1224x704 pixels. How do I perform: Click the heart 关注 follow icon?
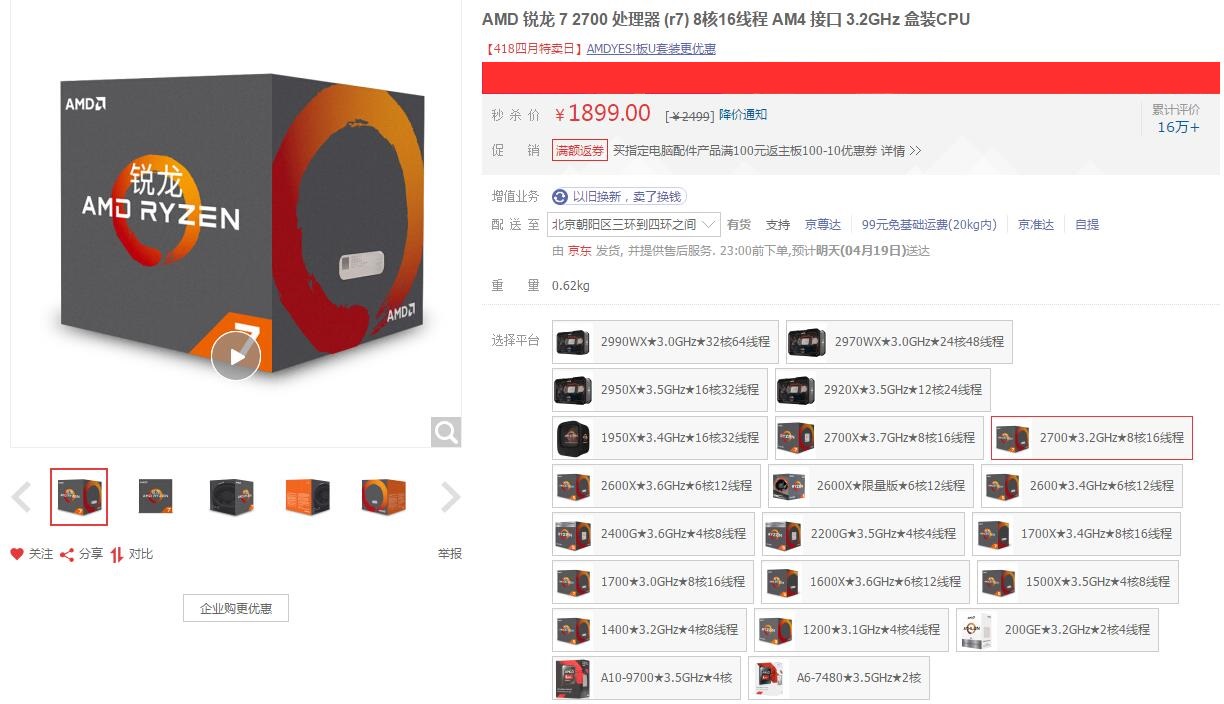pyautogui.click(x=17, y=554)
